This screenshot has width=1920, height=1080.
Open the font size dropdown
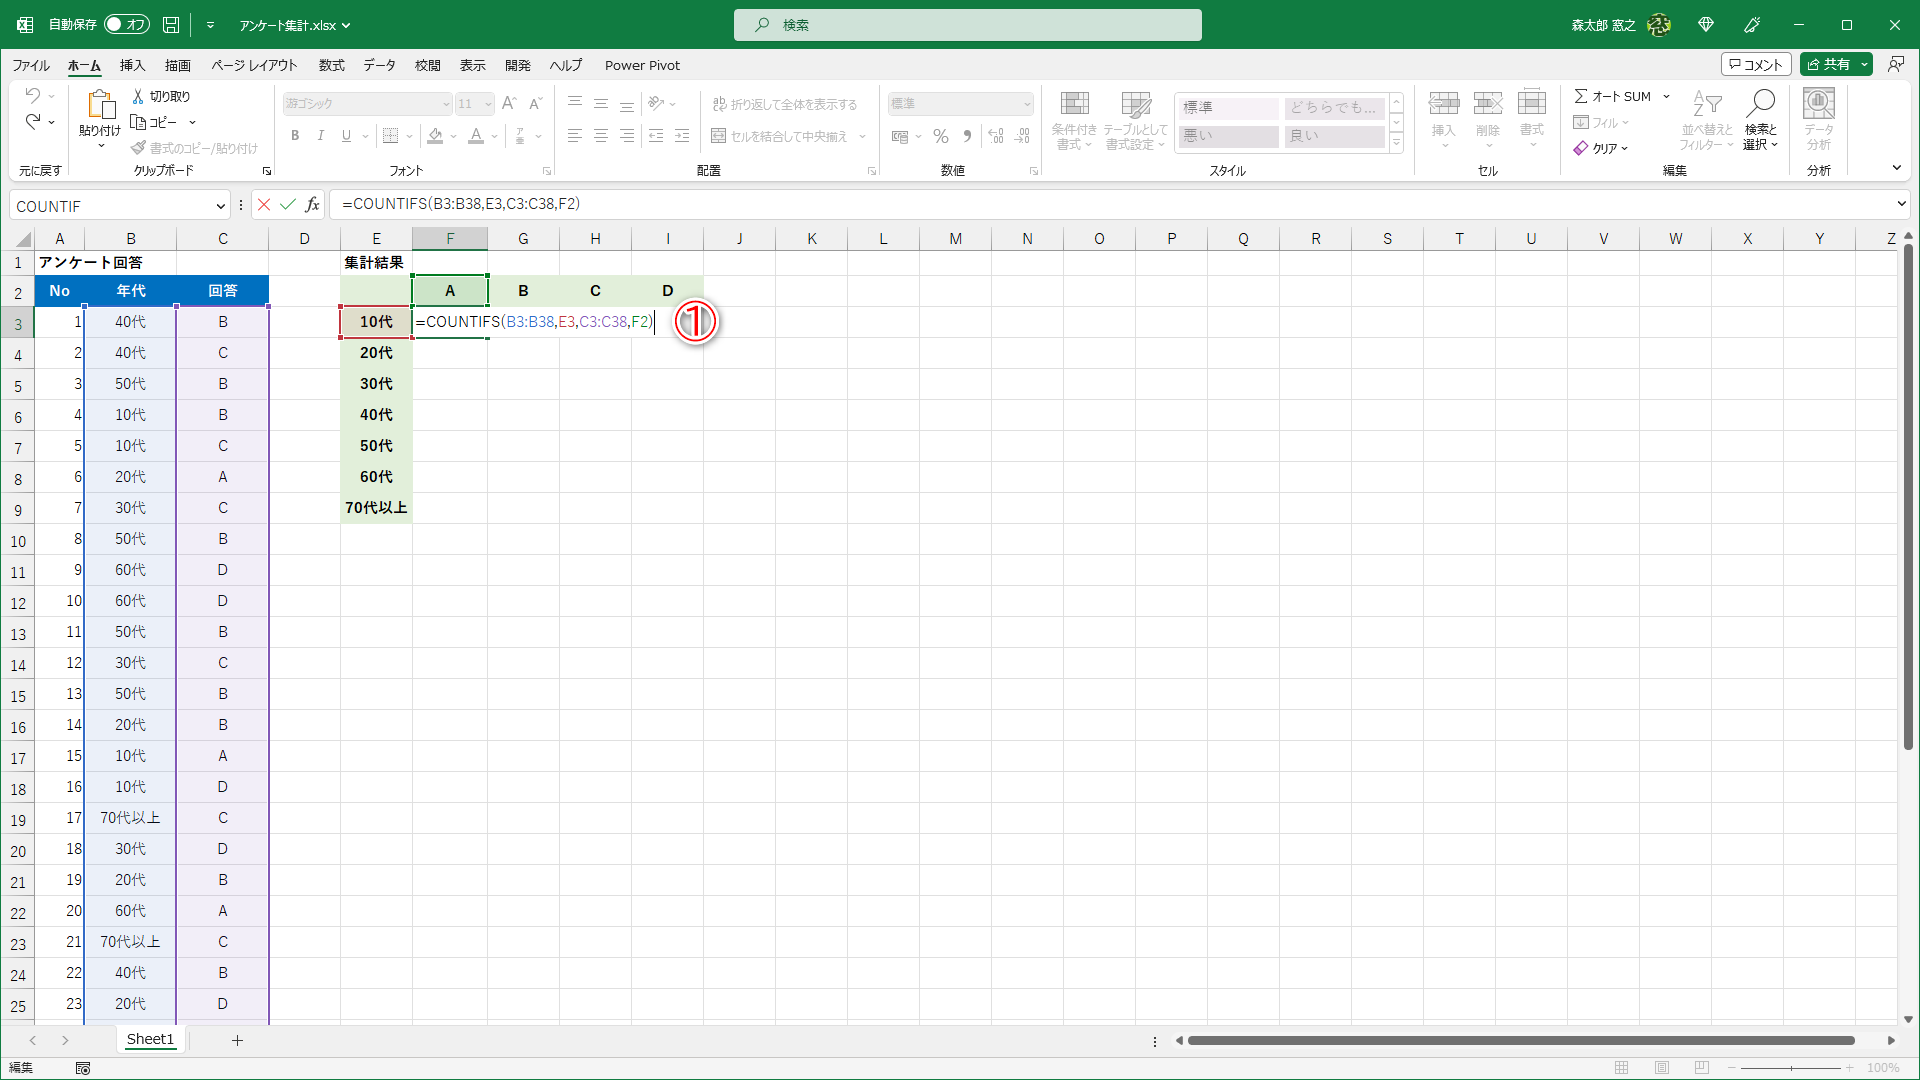coord(487,103)
